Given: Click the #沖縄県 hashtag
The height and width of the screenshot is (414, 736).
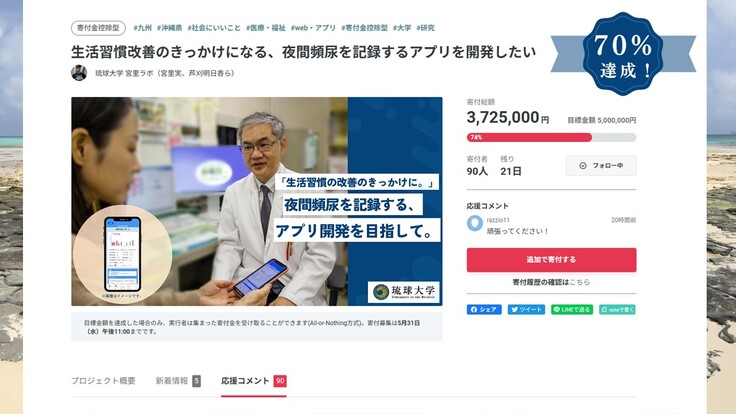Looking at the screenshot, I should click(x=169, y=28).
